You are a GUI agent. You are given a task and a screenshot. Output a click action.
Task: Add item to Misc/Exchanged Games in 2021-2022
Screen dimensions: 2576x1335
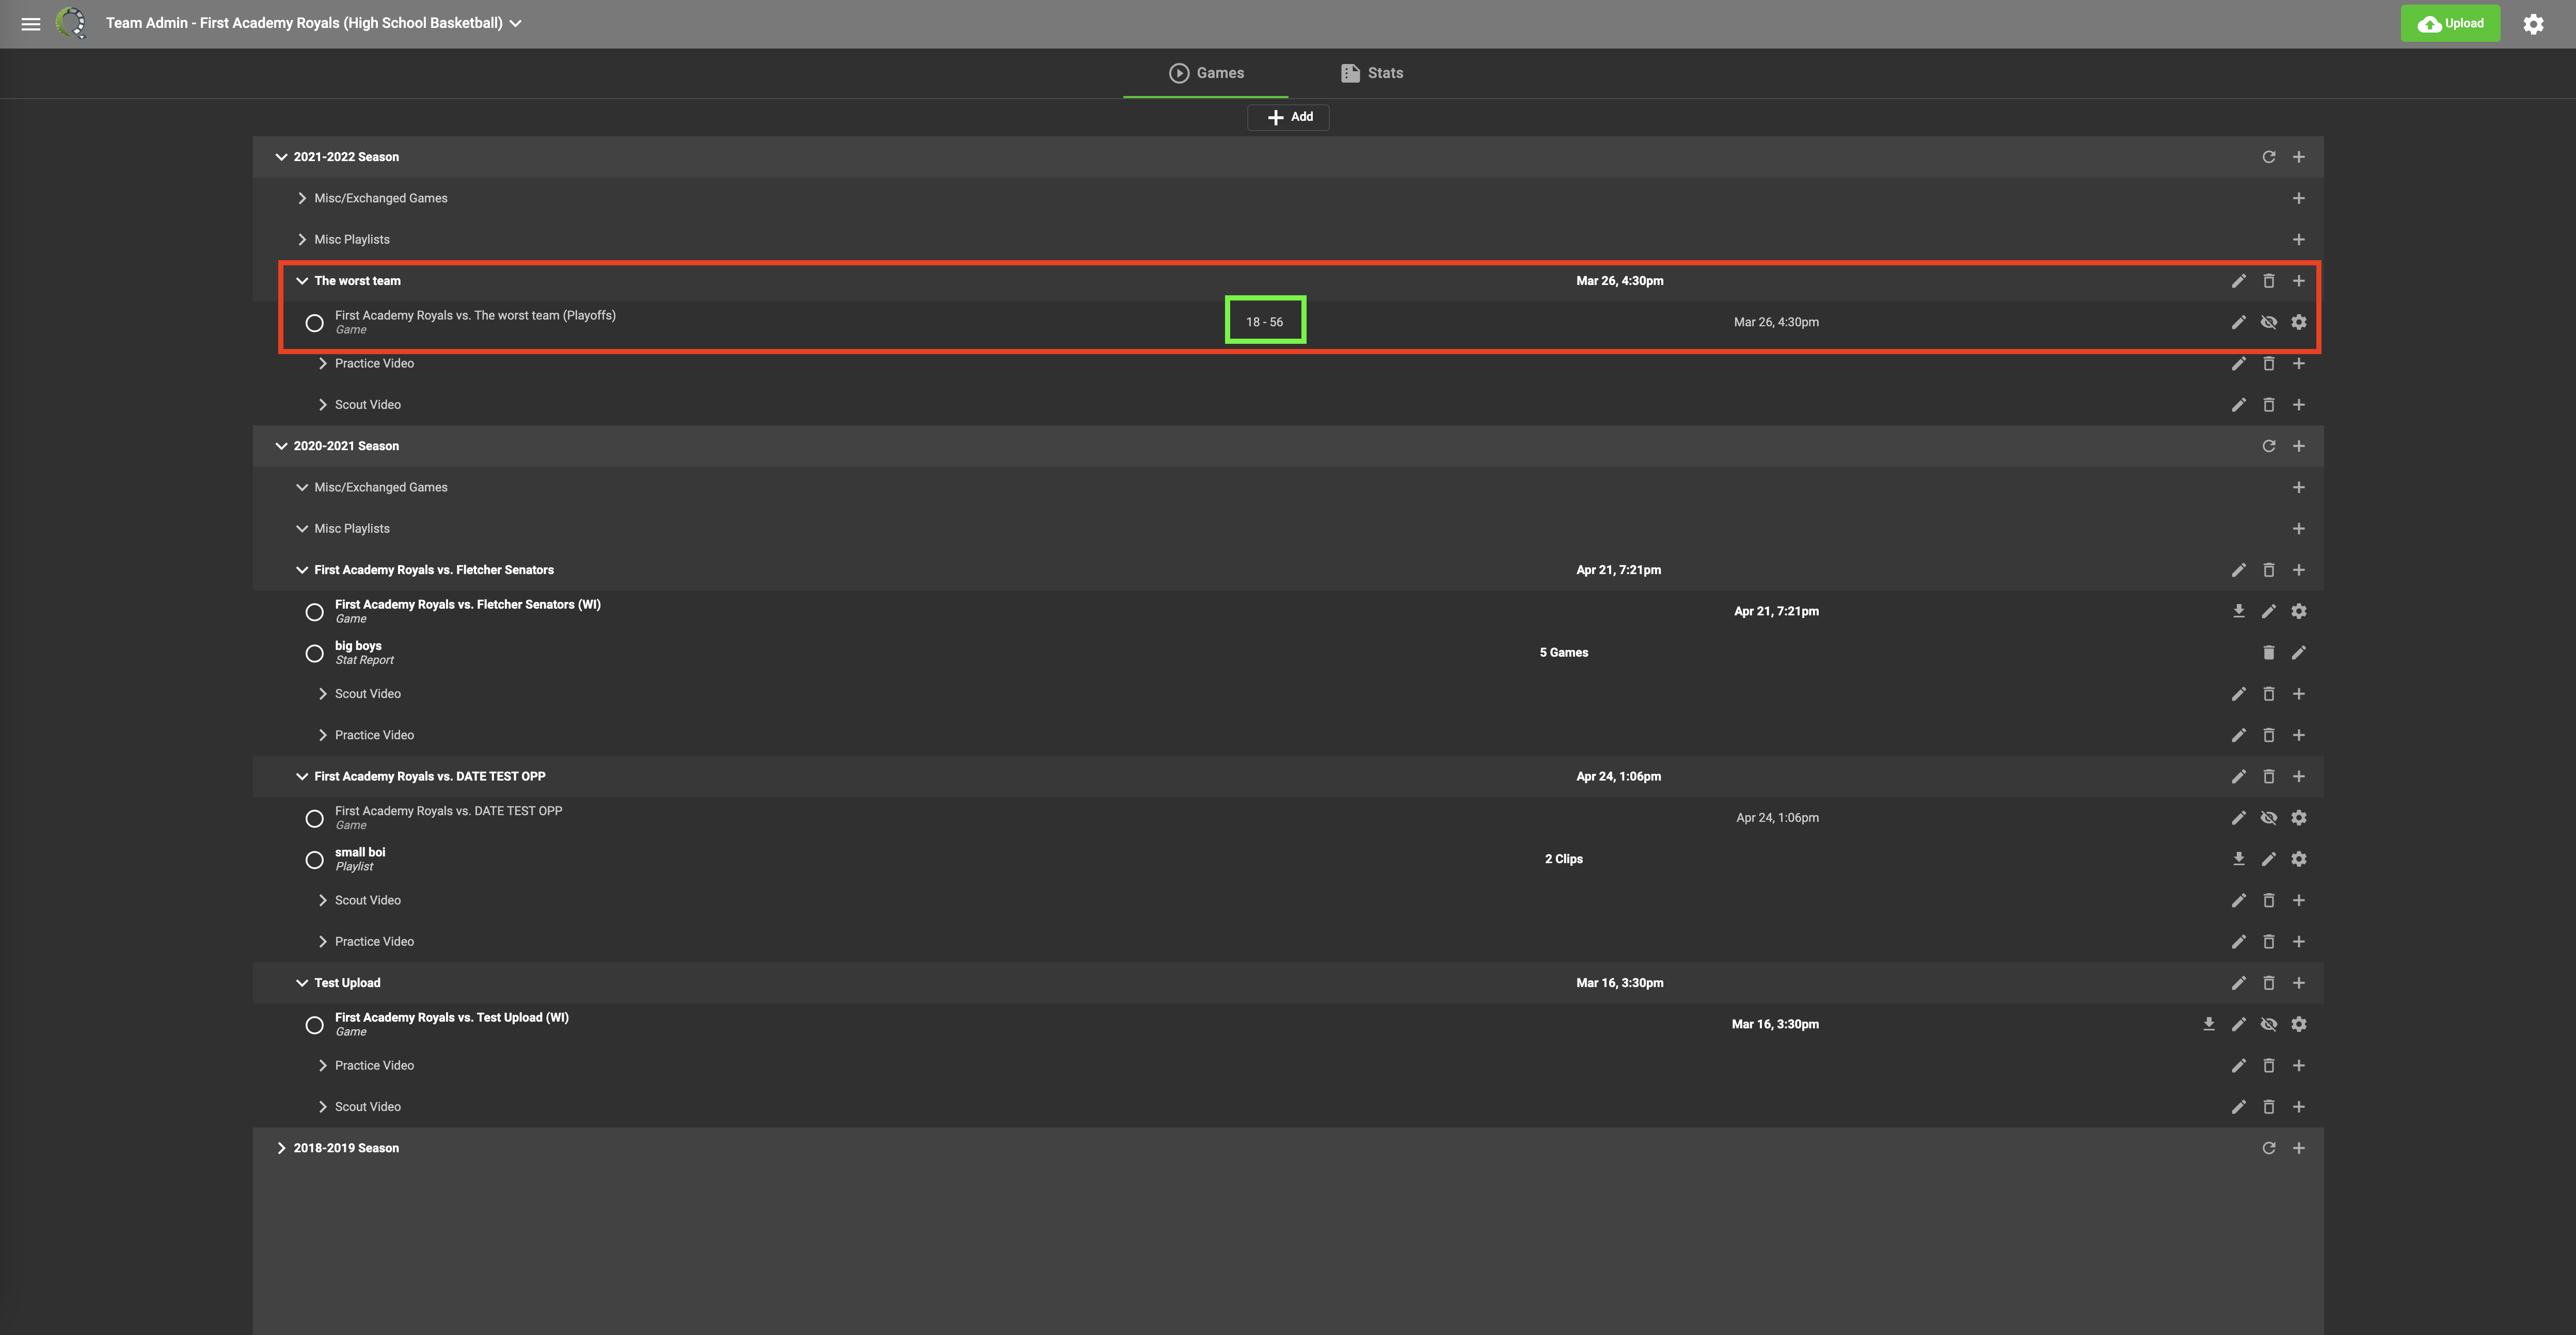2299,198
